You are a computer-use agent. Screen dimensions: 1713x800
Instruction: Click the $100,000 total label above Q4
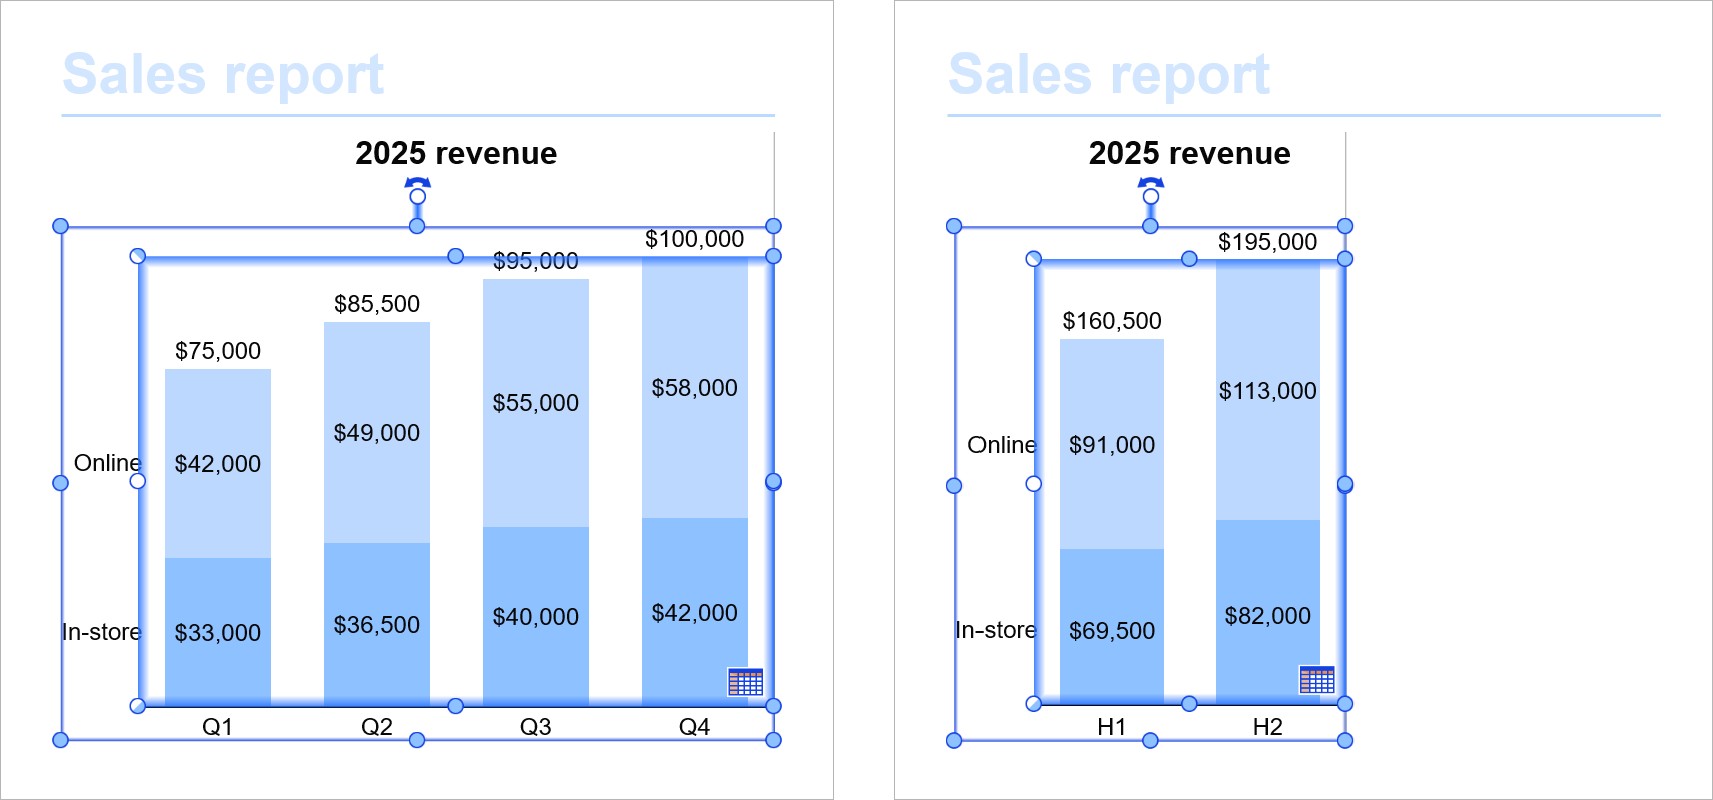click(x=694, y=239)
